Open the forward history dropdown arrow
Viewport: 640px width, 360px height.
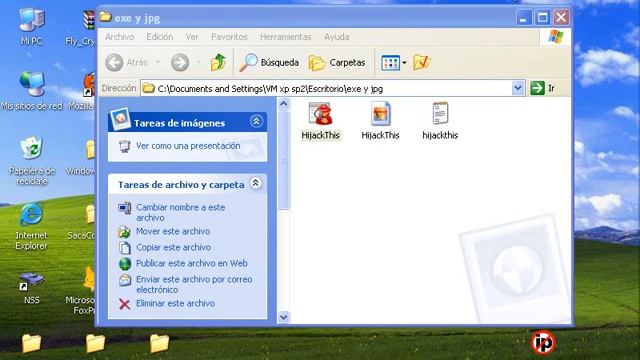pos(198,62)
